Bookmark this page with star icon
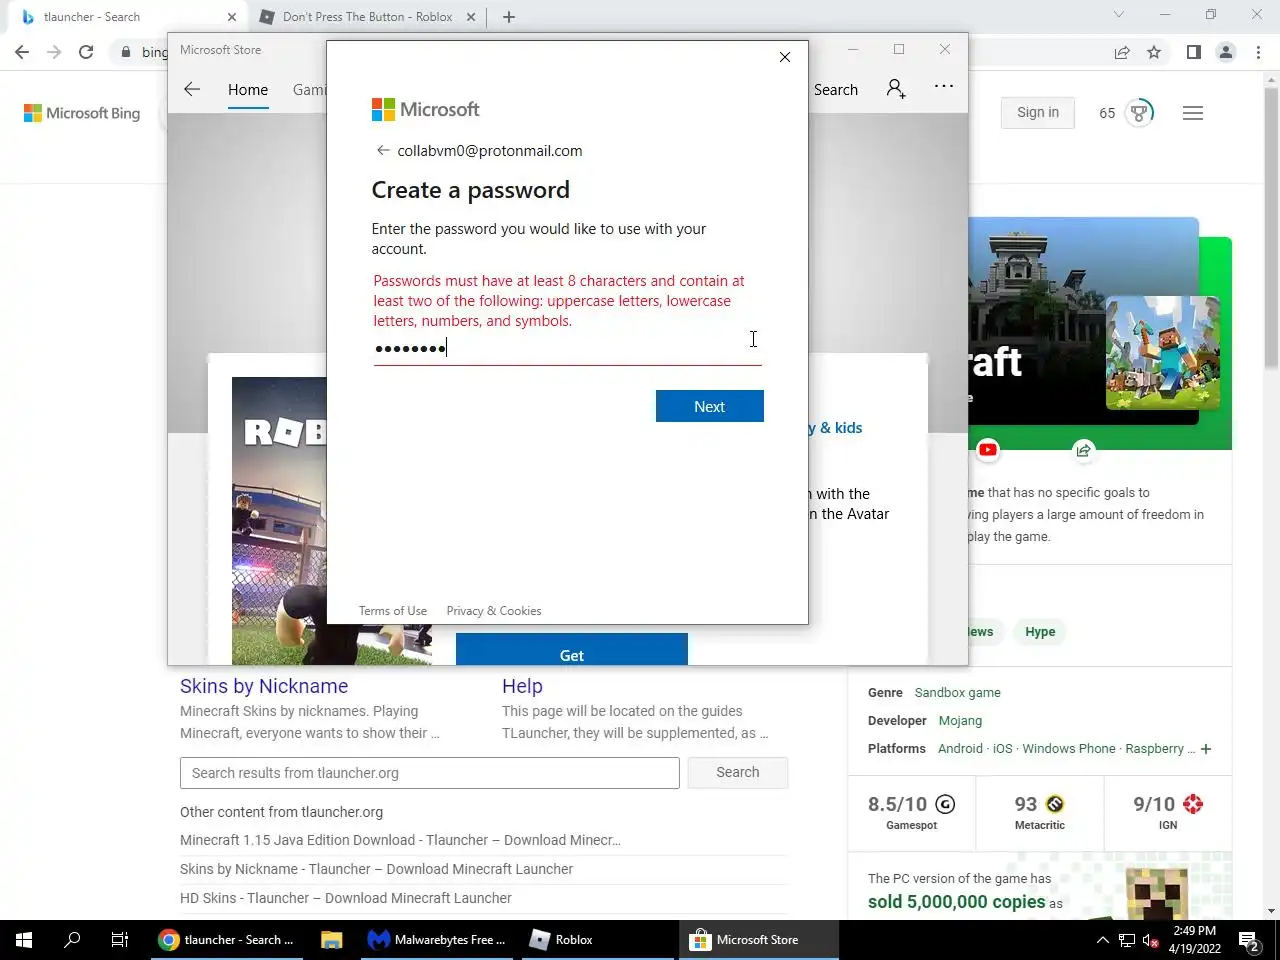 click(x=1154, y=52)
